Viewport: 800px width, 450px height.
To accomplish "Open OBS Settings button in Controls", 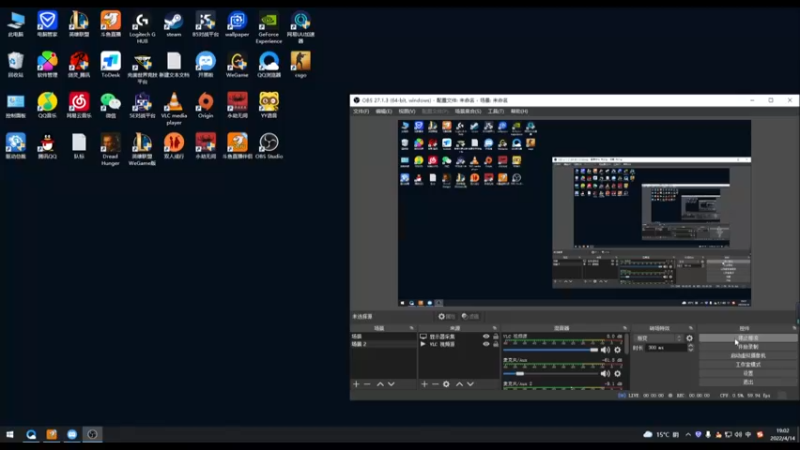I will (x=748, y=373).
